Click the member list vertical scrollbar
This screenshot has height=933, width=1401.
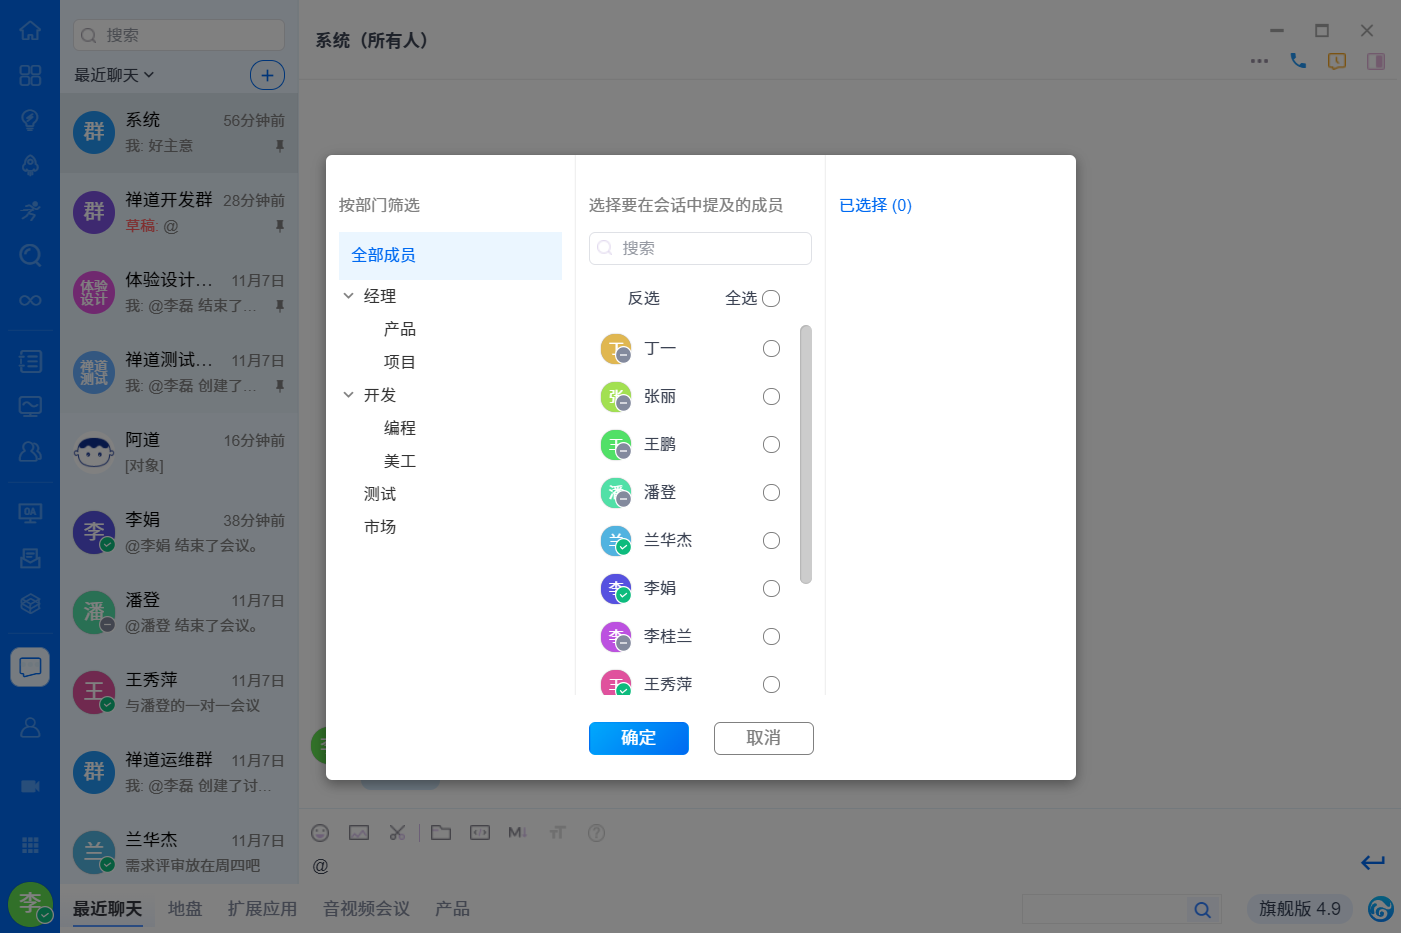tap(806, 454)
